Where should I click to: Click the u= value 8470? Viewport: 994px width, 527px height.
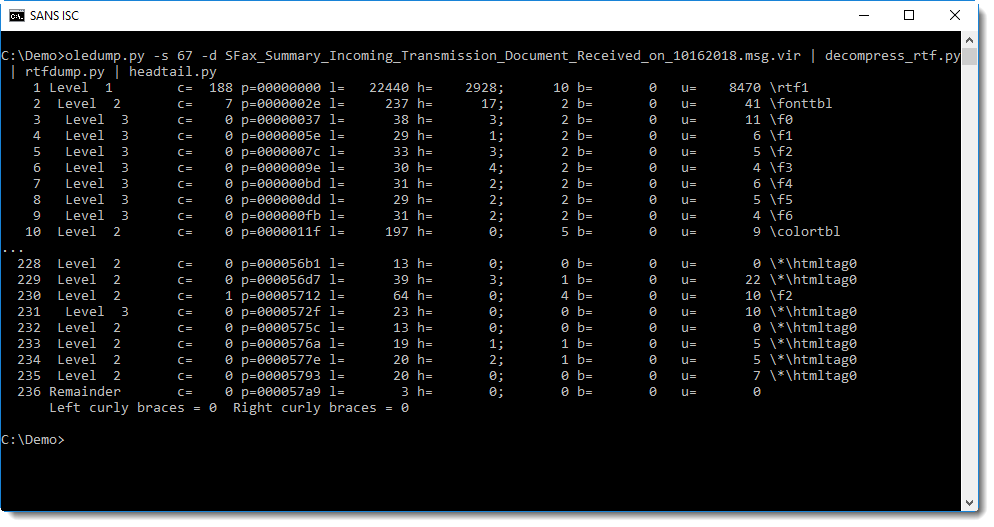click(745, 88)
